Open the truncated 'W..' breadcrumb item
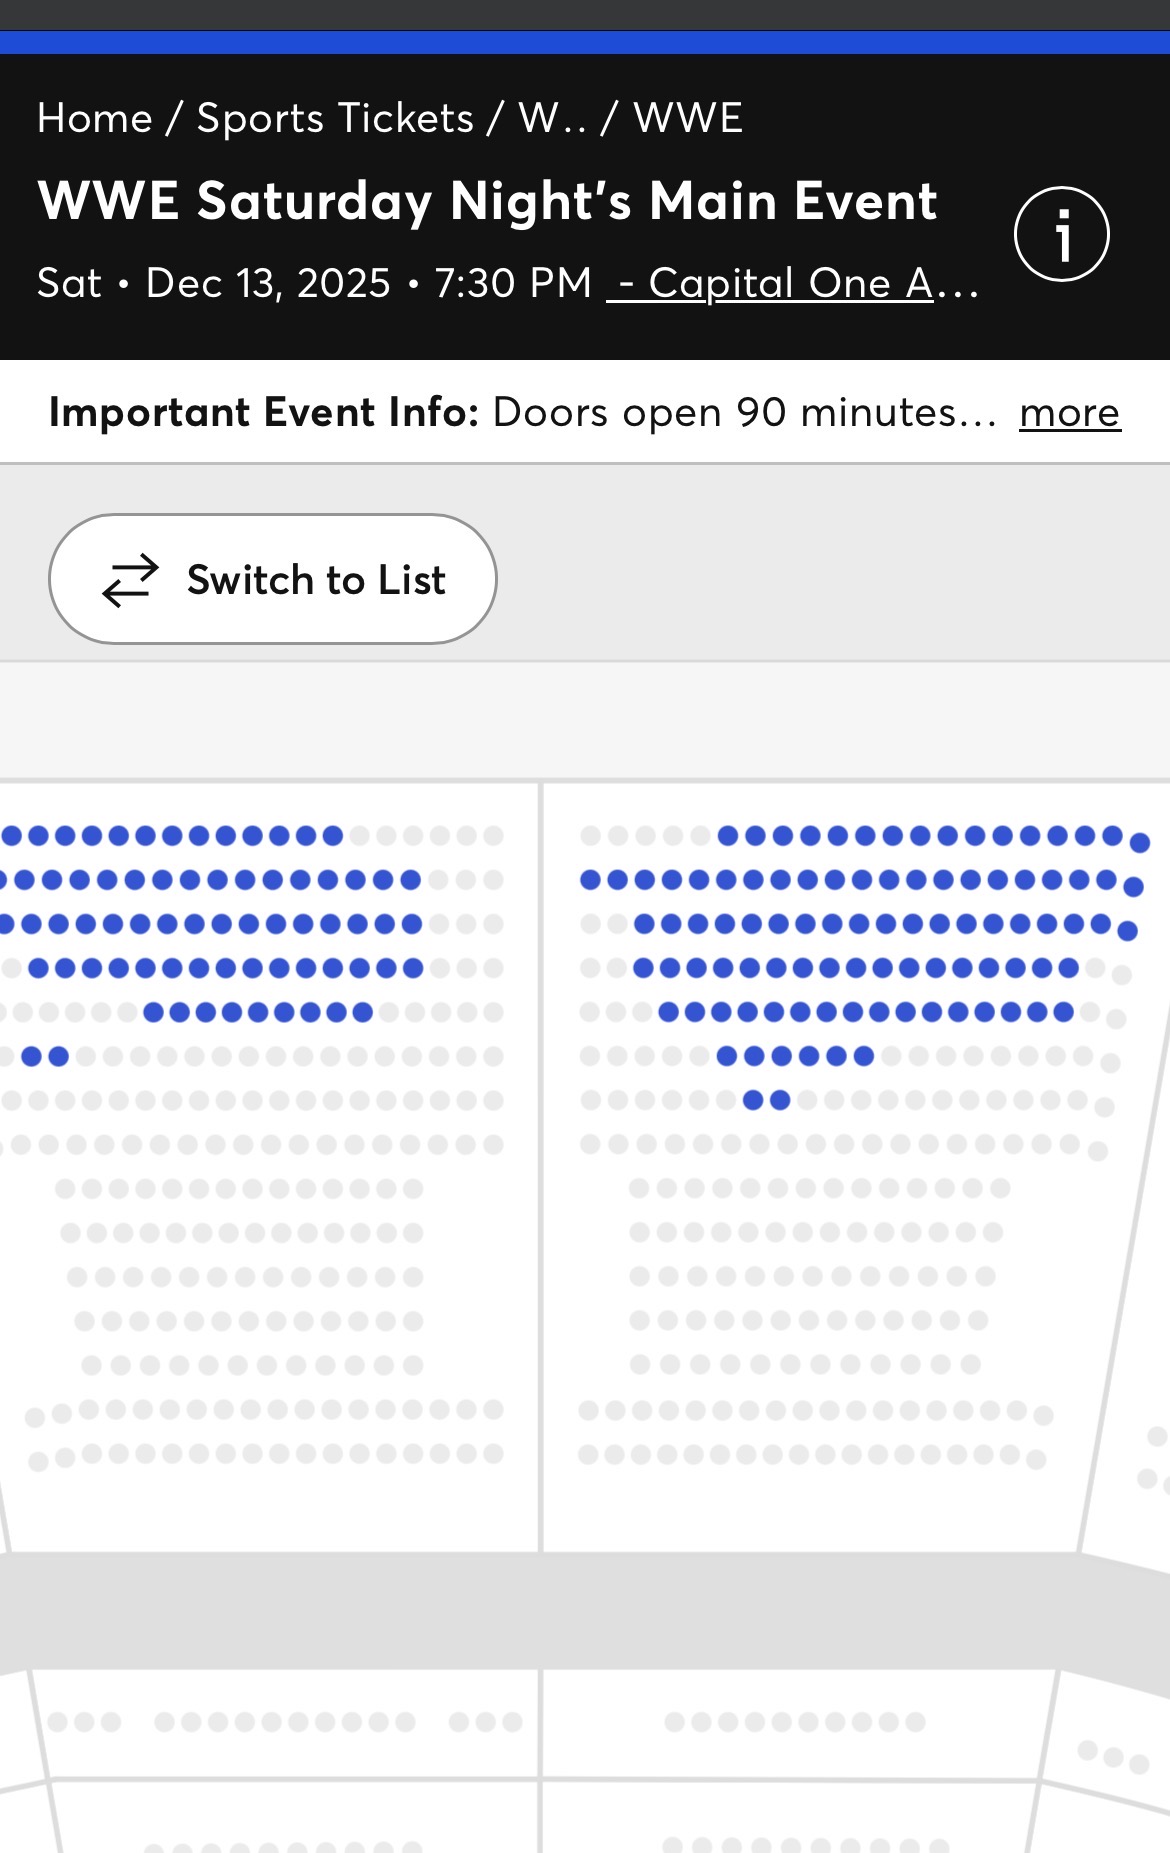The height and width of the screenshot is (1853, 1170). coord(551,118)
